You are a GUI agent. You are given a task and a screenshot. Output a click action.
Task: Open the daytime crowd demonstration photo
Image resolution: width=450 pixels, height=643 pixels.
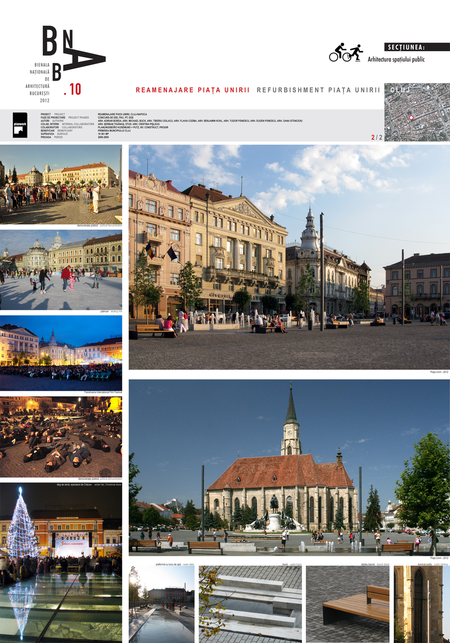coord(61,184)
